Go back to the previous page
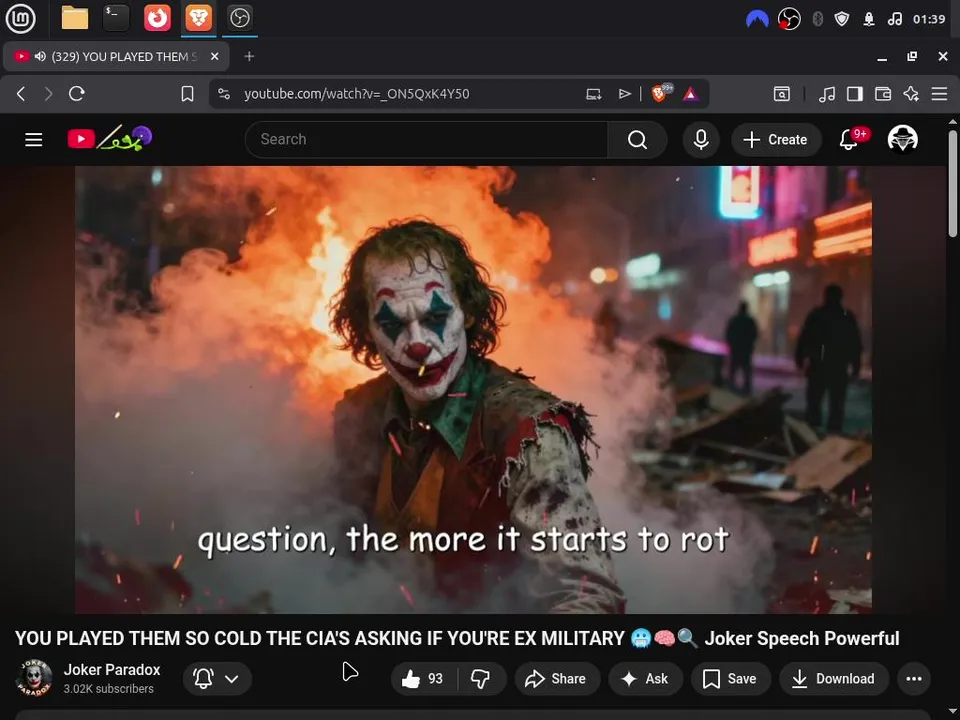This screenshot has width=960, height=720. [x=21, y=94]
